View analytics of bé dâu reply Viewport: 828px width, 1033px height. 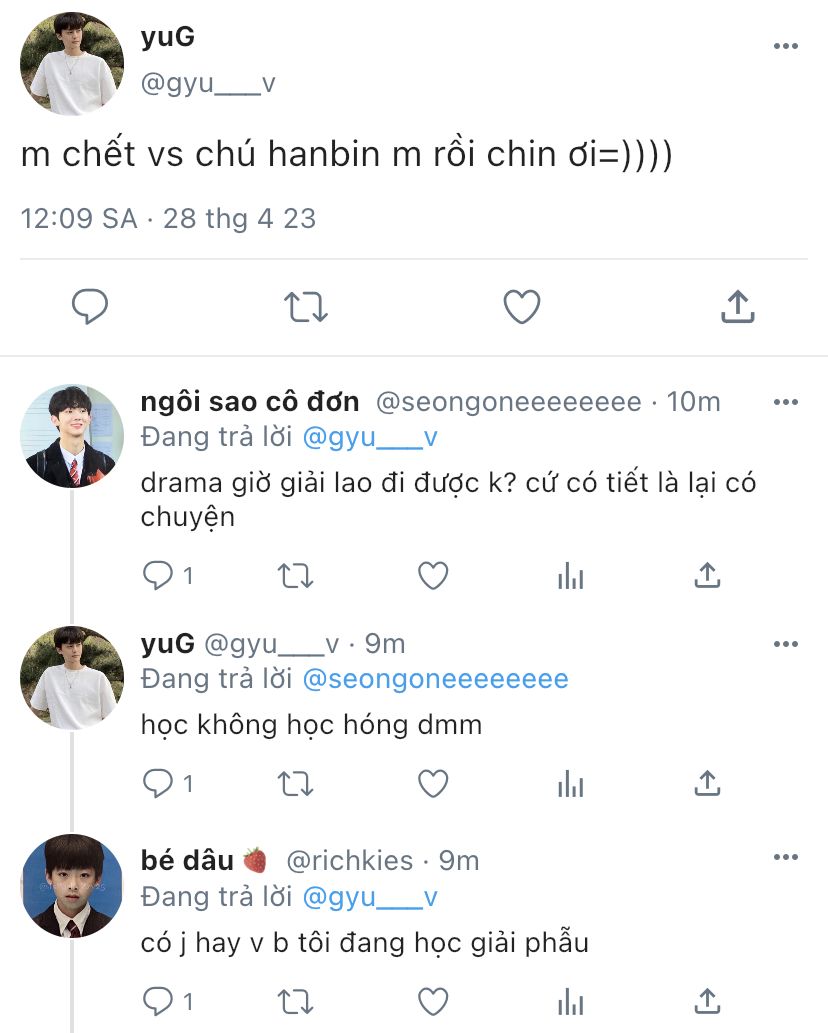click(x=570, y=1001)
